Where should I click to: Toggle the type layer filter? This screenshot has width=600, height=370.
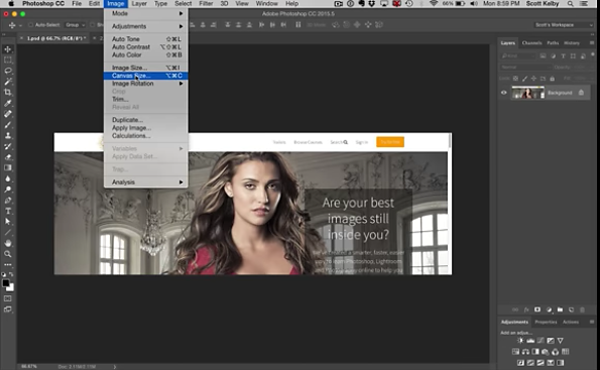(563, 56)
